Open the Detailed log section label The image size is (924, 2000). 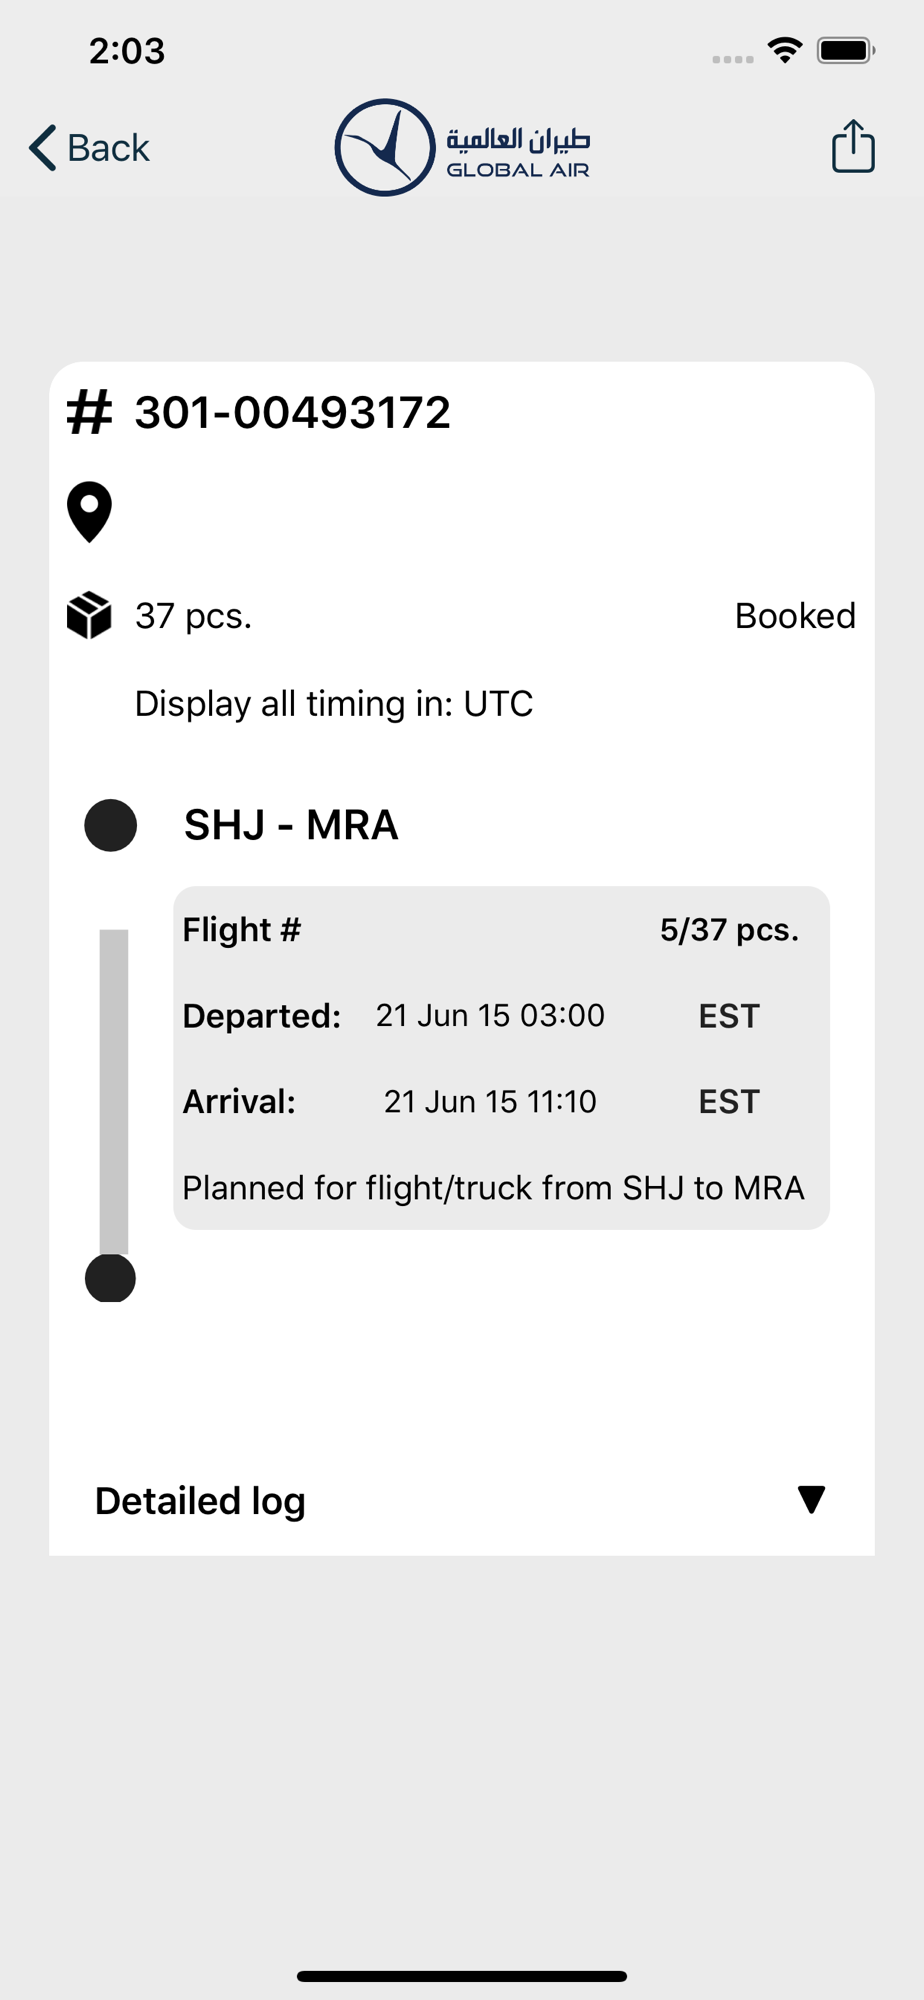coord(200,1501)
